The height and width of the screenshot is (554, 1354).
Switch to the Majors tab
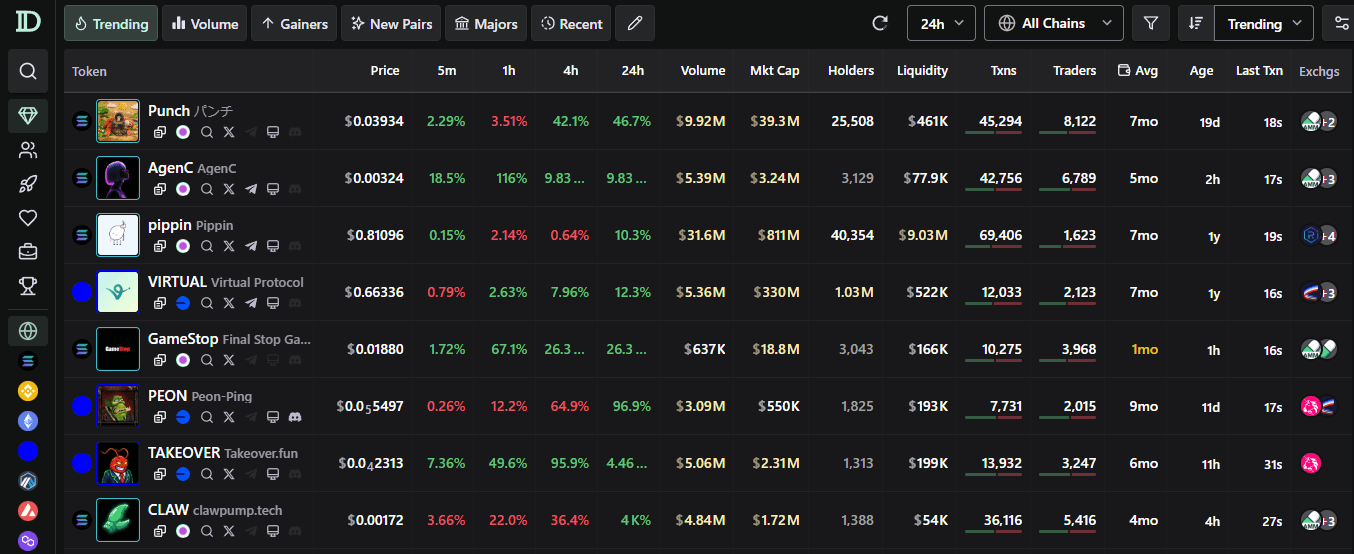(486, 23)
